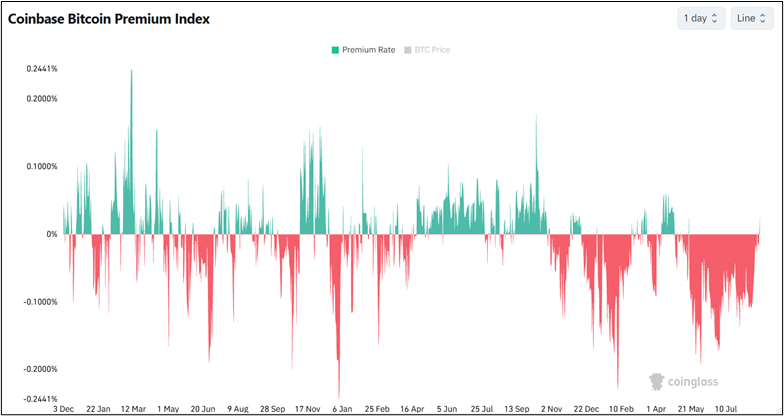Click the 12 Mar x-axis date
The width and height of the screenshot is (784, 416).
pyautogui.click(x=133, y=408)
